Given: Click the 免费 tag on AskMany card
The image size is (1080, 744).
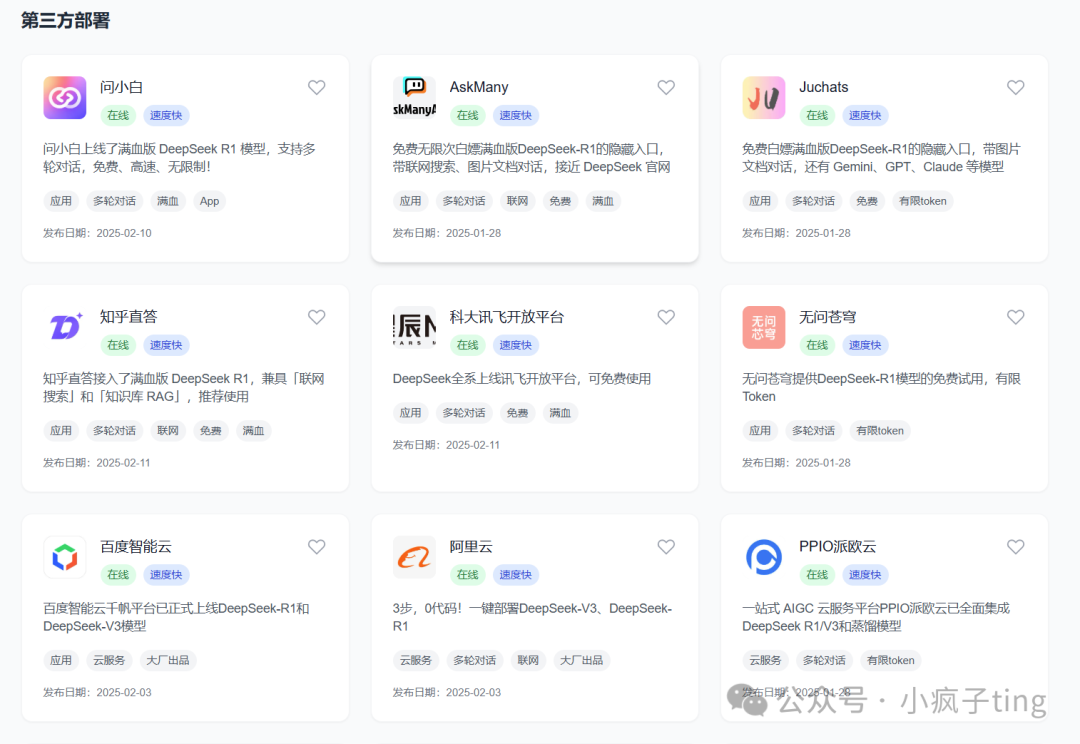Looking at the screenshot, I should click(x=560, y=201).
